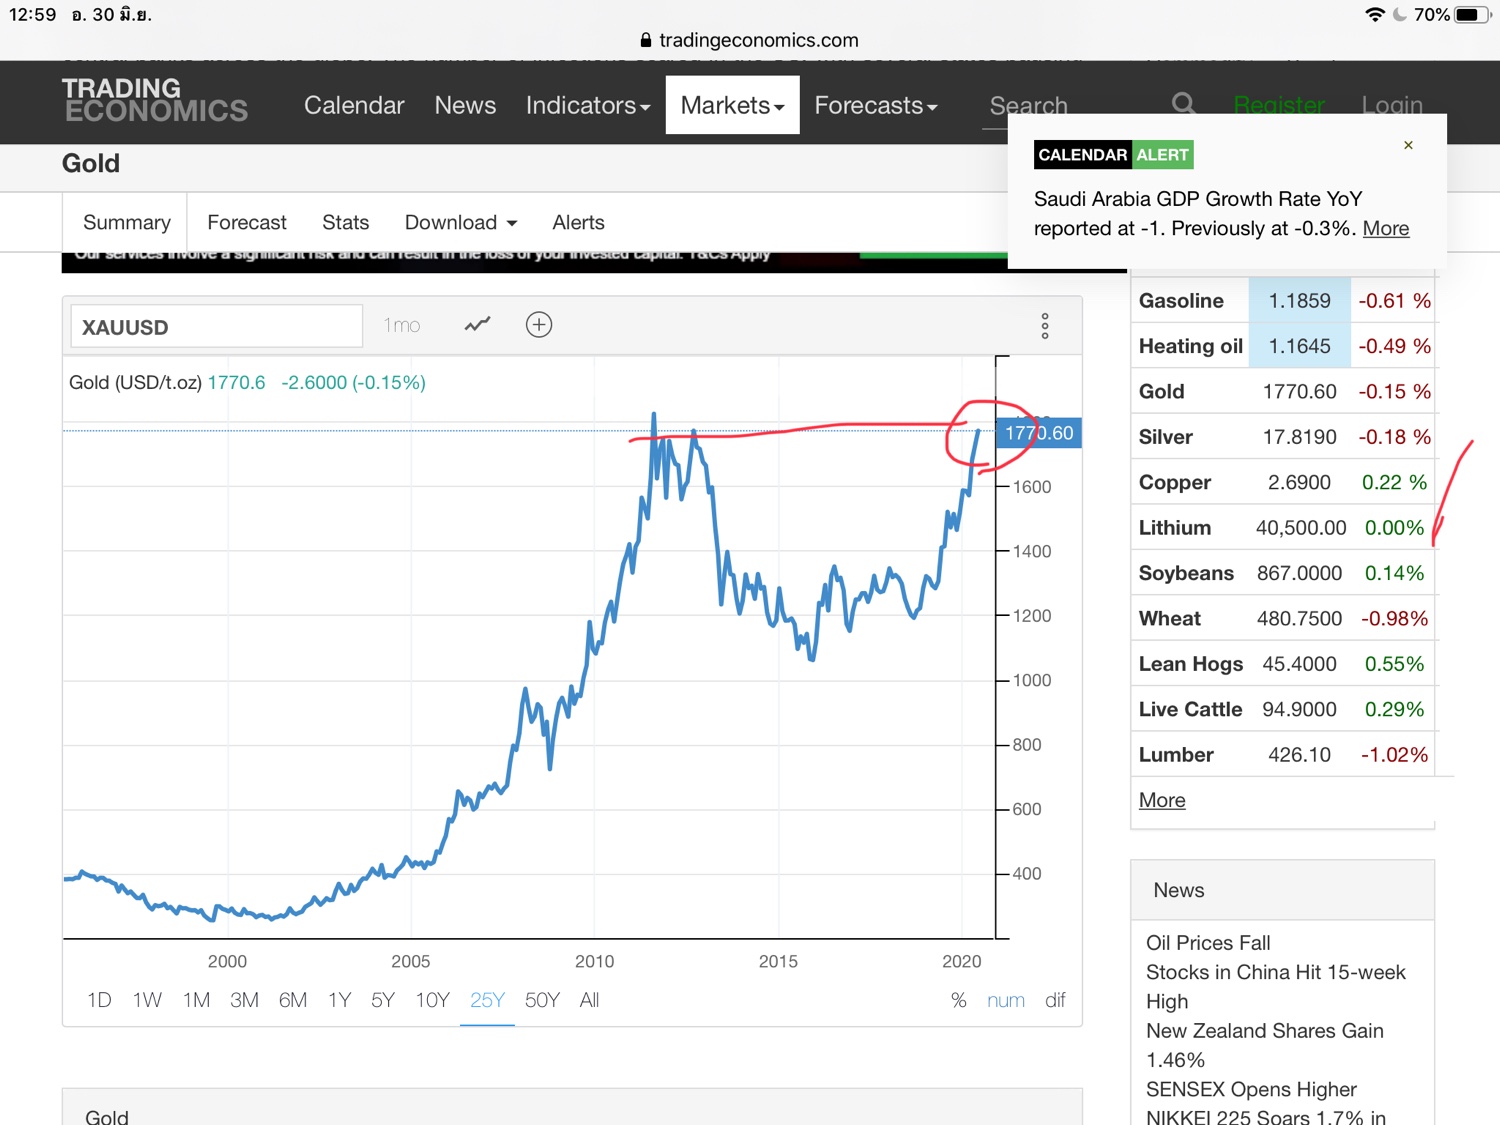1500x1125 pixels.
Task: Open the Stats tab
Action: click(345, 222)
